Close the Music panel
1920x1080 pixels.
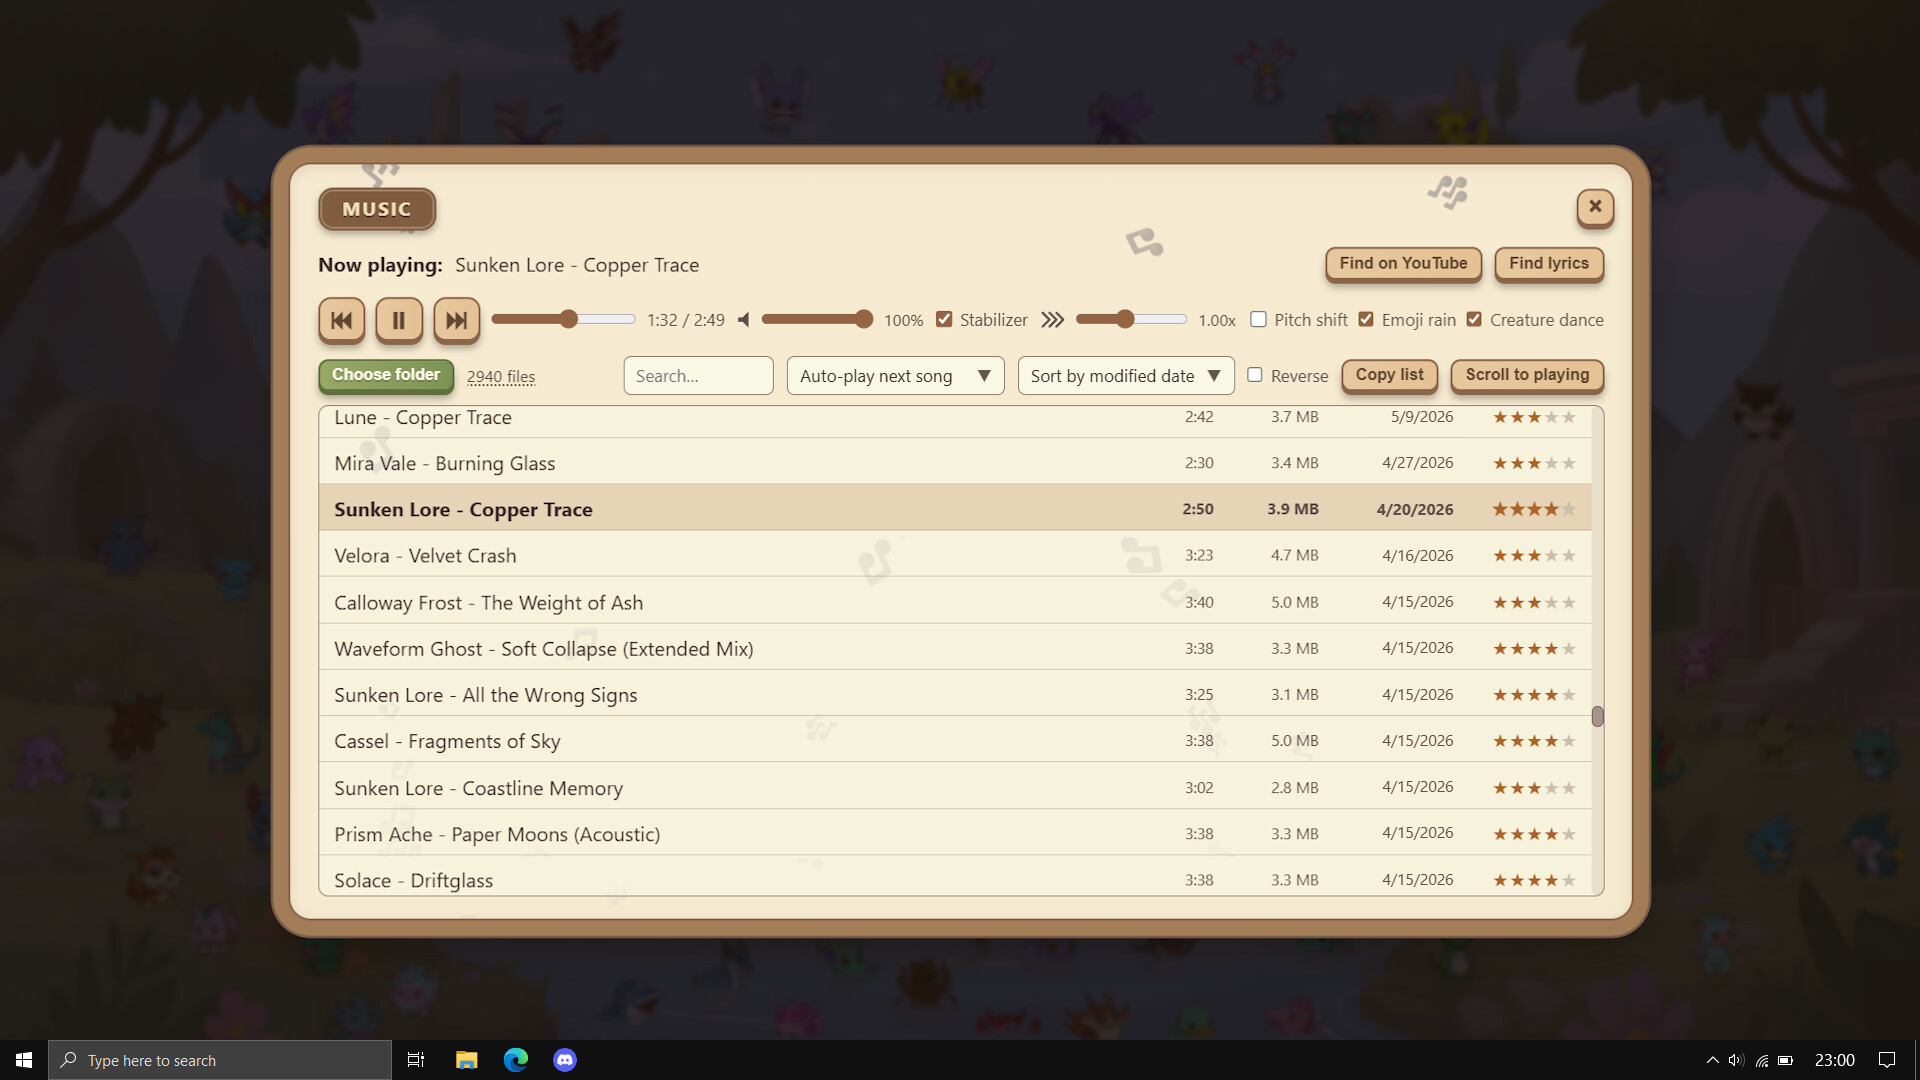(x=1595, y=207)
